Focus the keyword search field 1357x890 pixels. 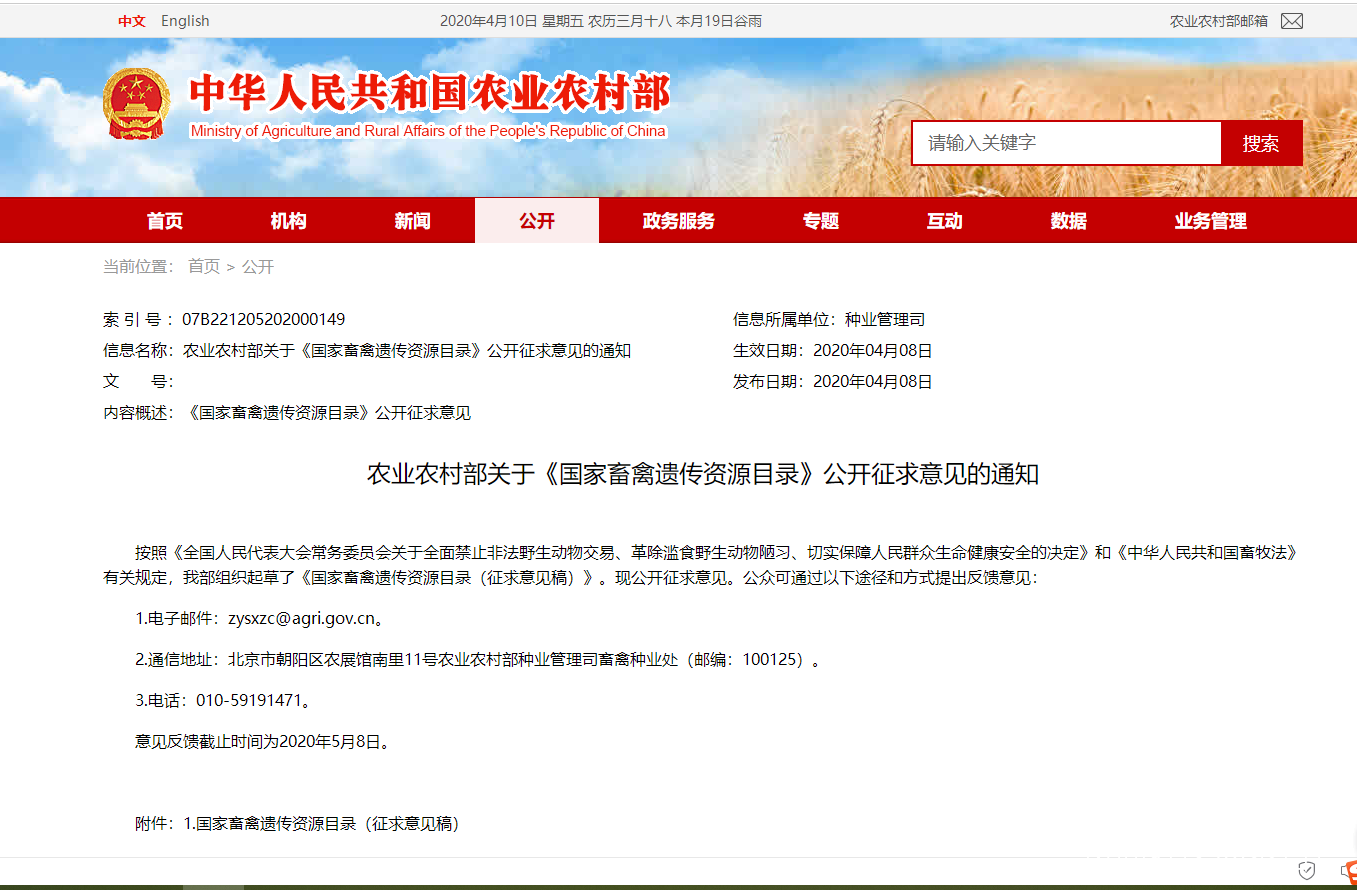[x=1066, y=143]
